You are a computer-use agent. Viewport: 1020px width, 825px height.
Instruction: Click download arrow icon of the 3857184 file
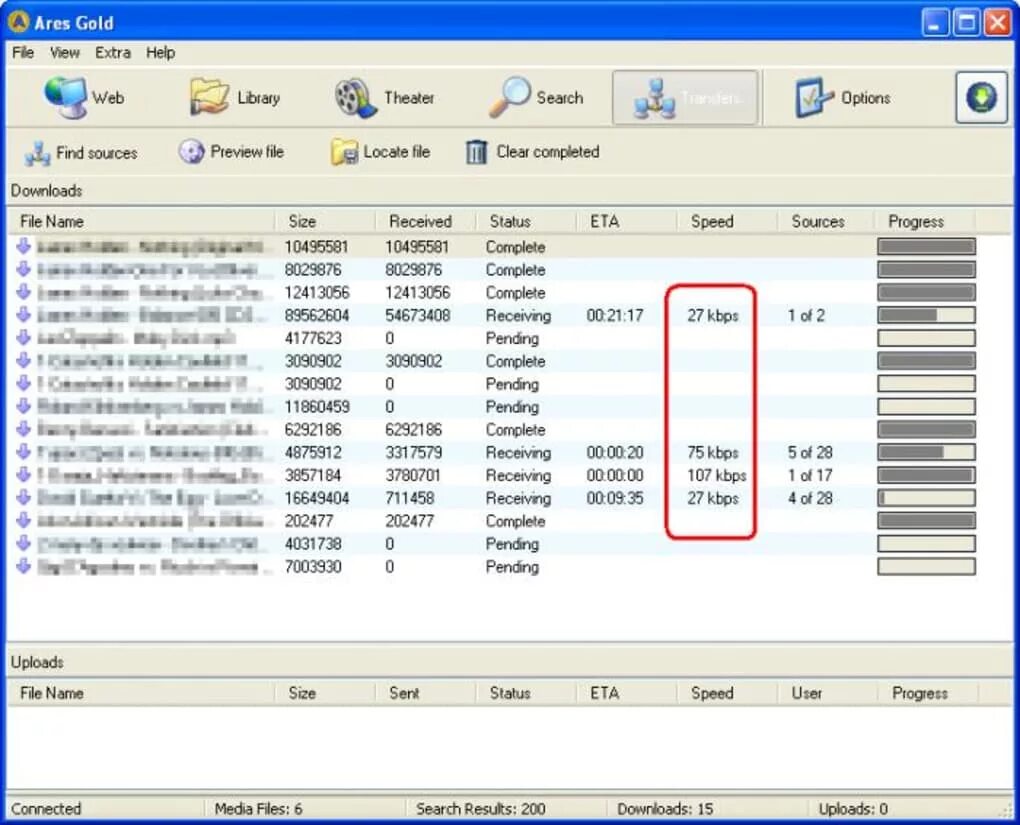click(23, 474)
